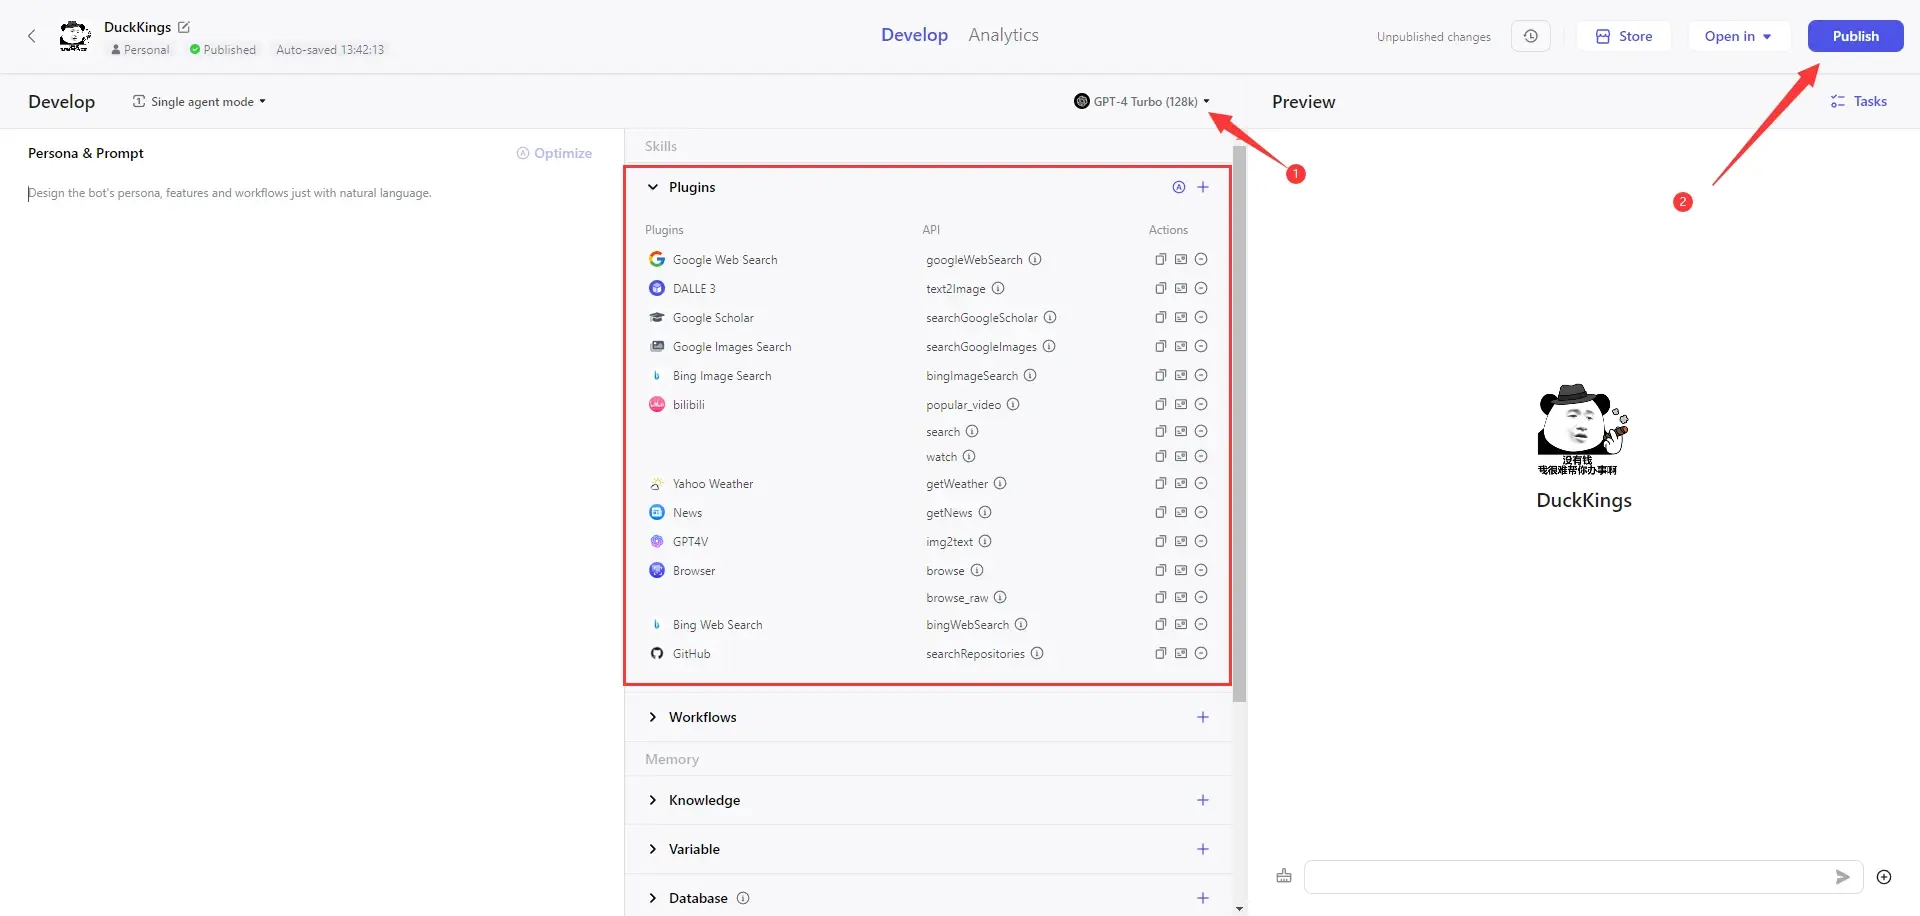Remove the googleWebSearch plugin
1920x916 pixels.
pos(1201,259)
